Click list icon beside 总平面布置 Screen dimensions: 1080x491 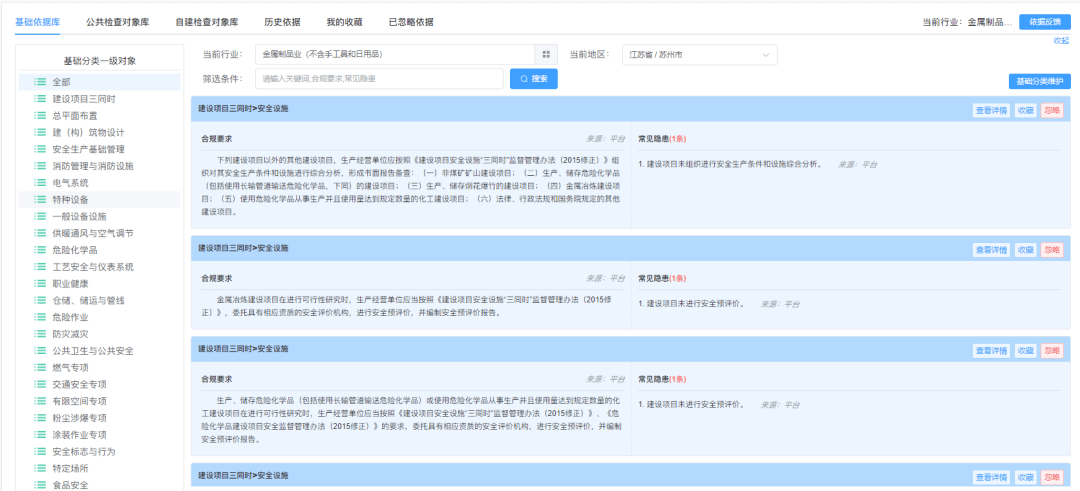(x=40, y=116)
